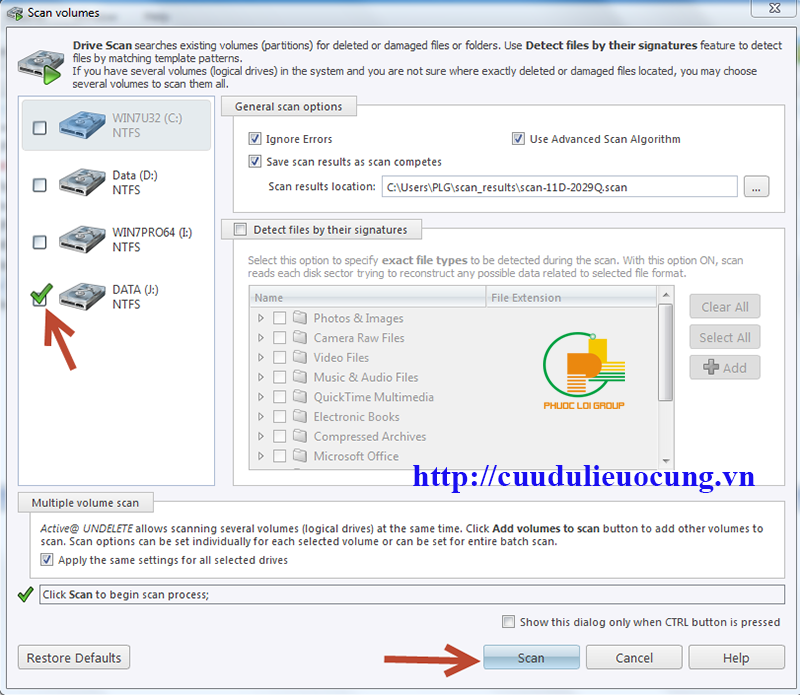Click the Data (D:) drive icon

point(82,184)
